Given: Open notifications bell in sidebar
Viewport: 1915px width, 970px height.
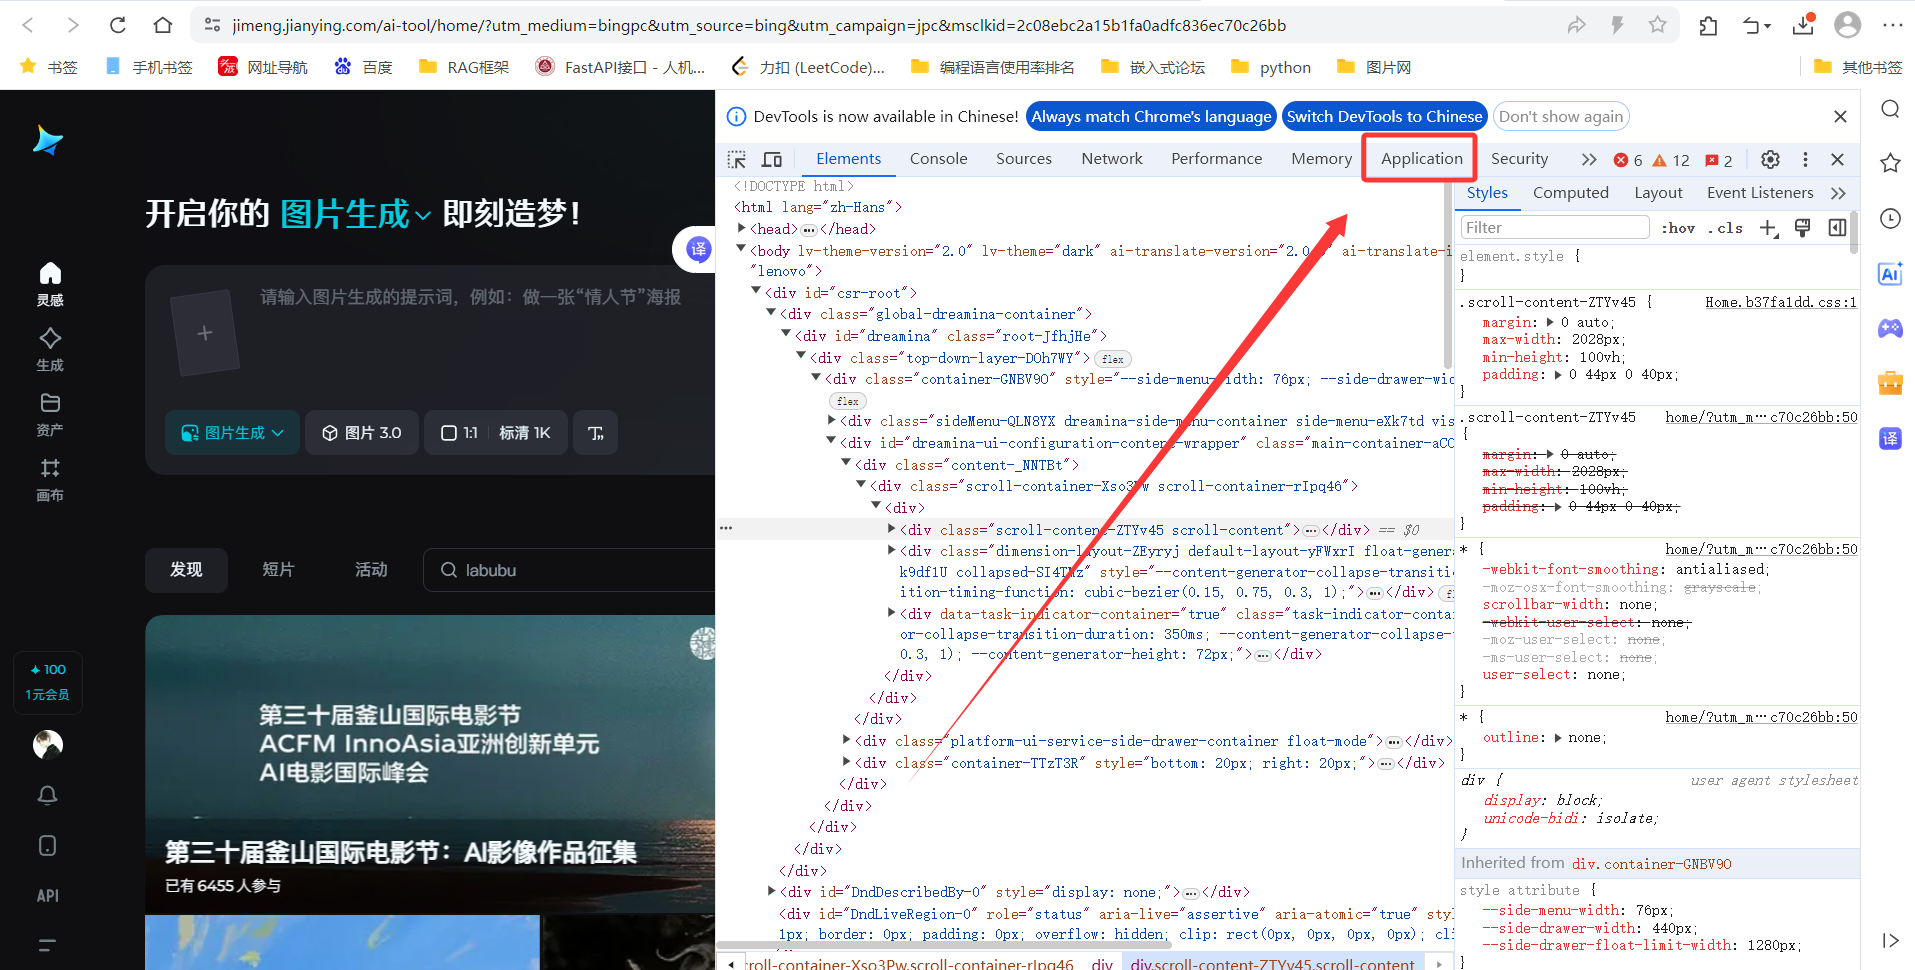Looking at the screenshot, I should point(47,795).
